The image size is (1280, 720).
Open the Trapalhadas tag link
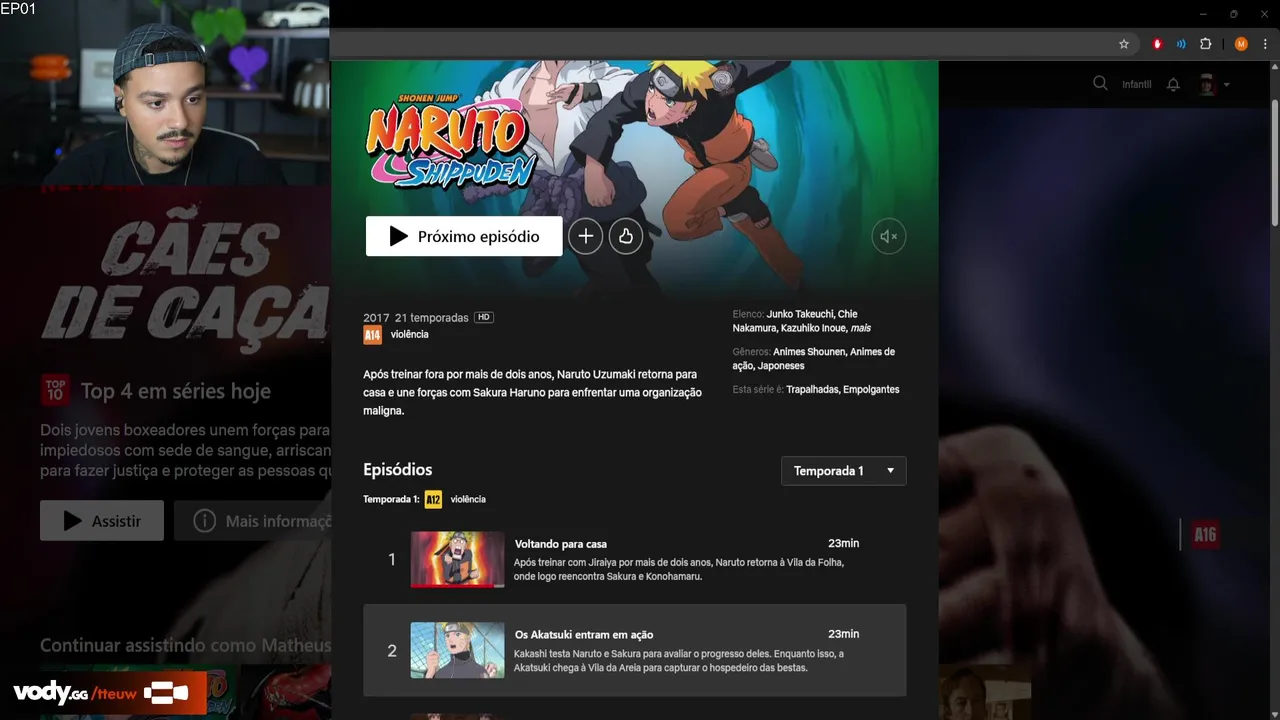(812, 389)
